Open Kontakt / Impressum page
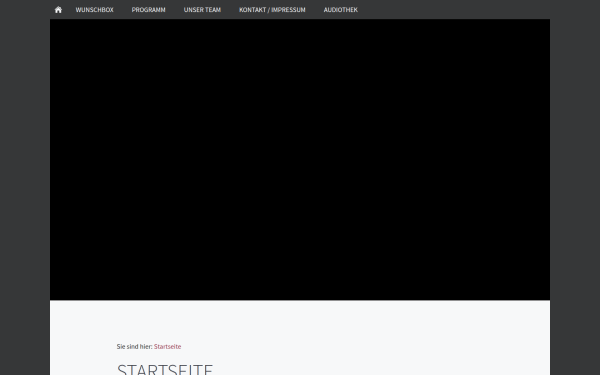This screenshot has width=600, height=375. [x=272, y=10]
